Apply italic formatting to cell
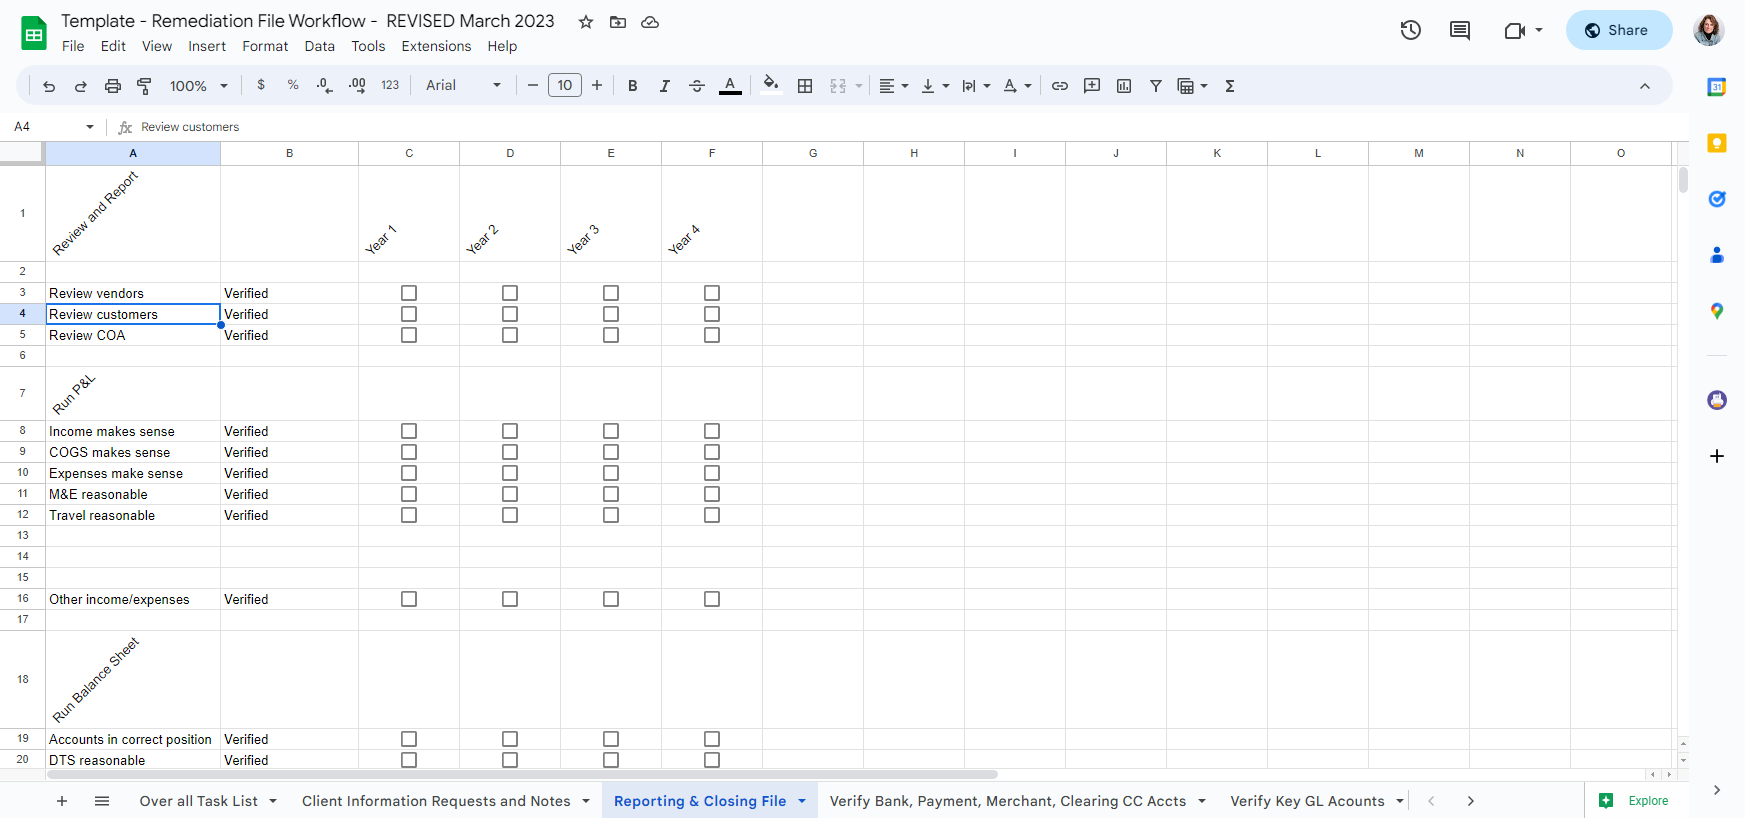Screen dimensions: 1745x818 tap(664, 86)
